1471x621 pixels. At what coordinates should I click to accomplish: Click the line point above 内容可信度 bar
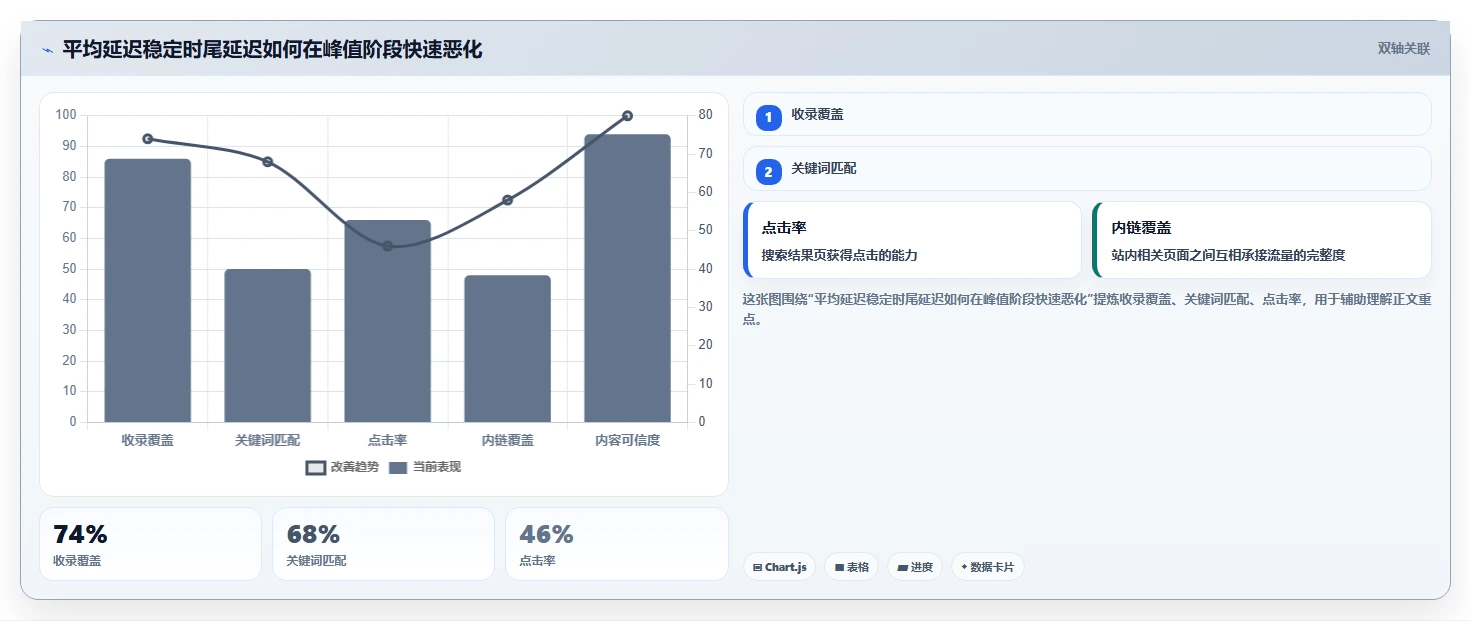(x=628, y=116)
